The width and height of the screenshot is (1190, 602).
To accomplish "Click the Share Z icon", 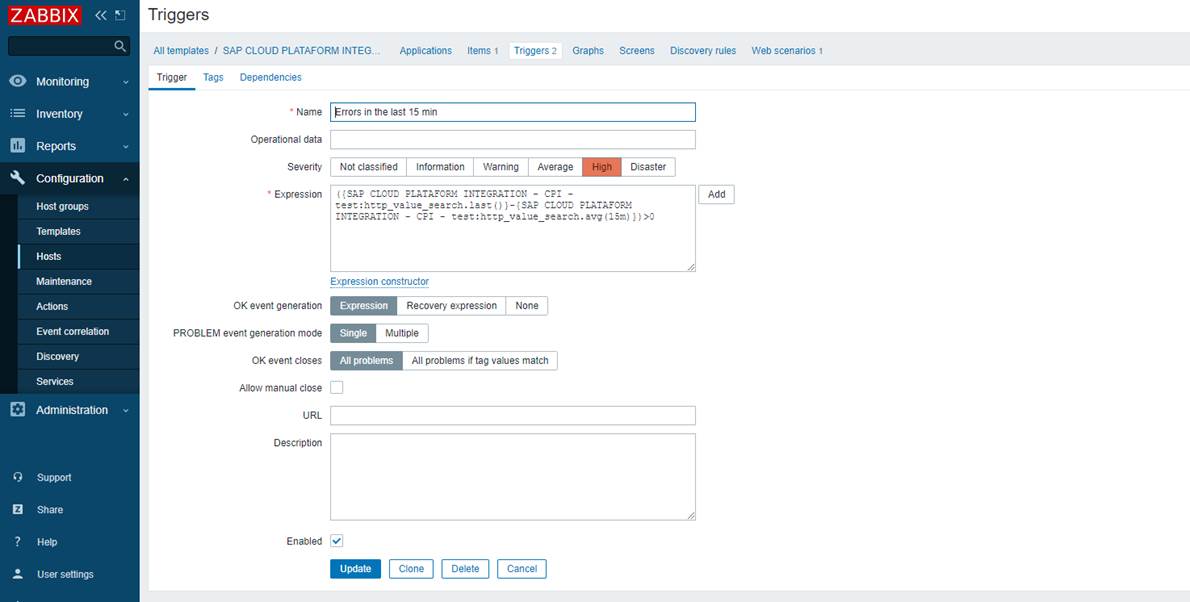I will click(x=18, y=509).
